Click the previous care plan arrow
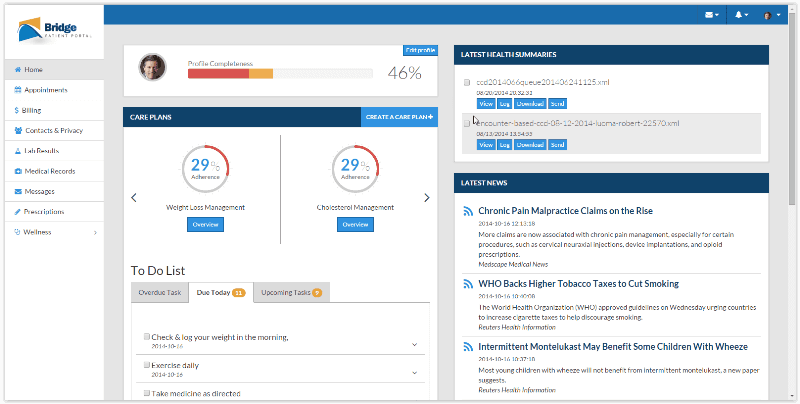800x404 pixels. point(134,197)
